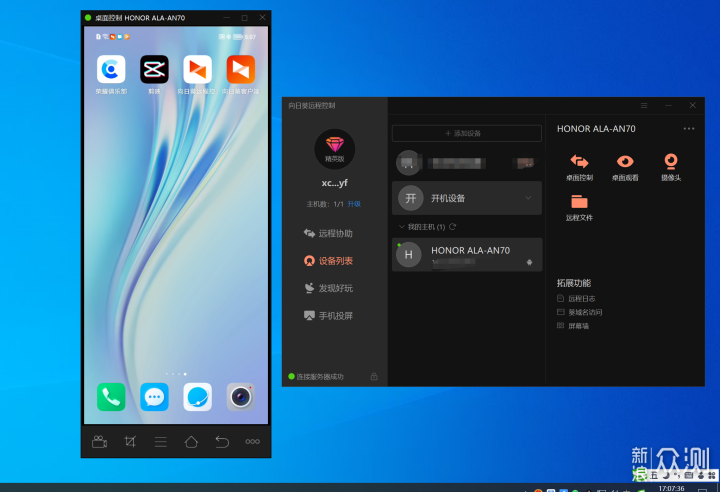Tap the green Phone dialer icon in the dock
The width and height of the screenshot is (720, 492).
click(111, 397)
